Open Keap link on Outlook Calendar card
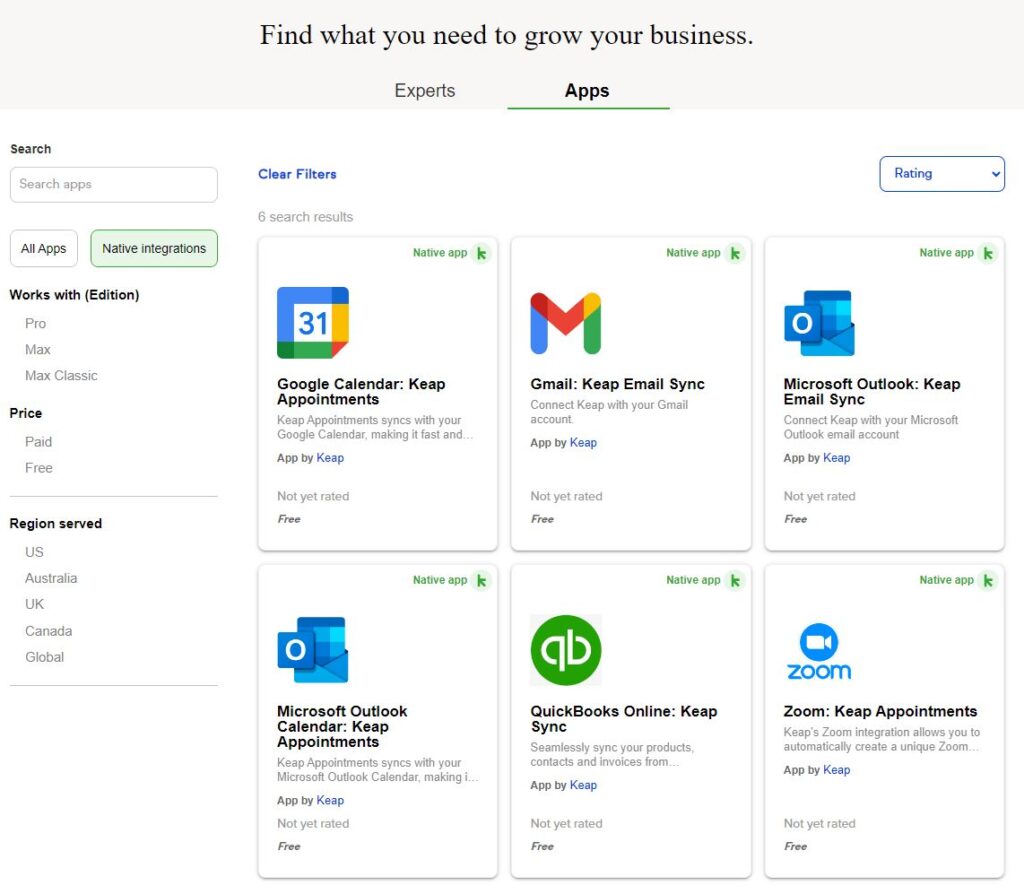The image size is (1024, 894). point(330,801)
